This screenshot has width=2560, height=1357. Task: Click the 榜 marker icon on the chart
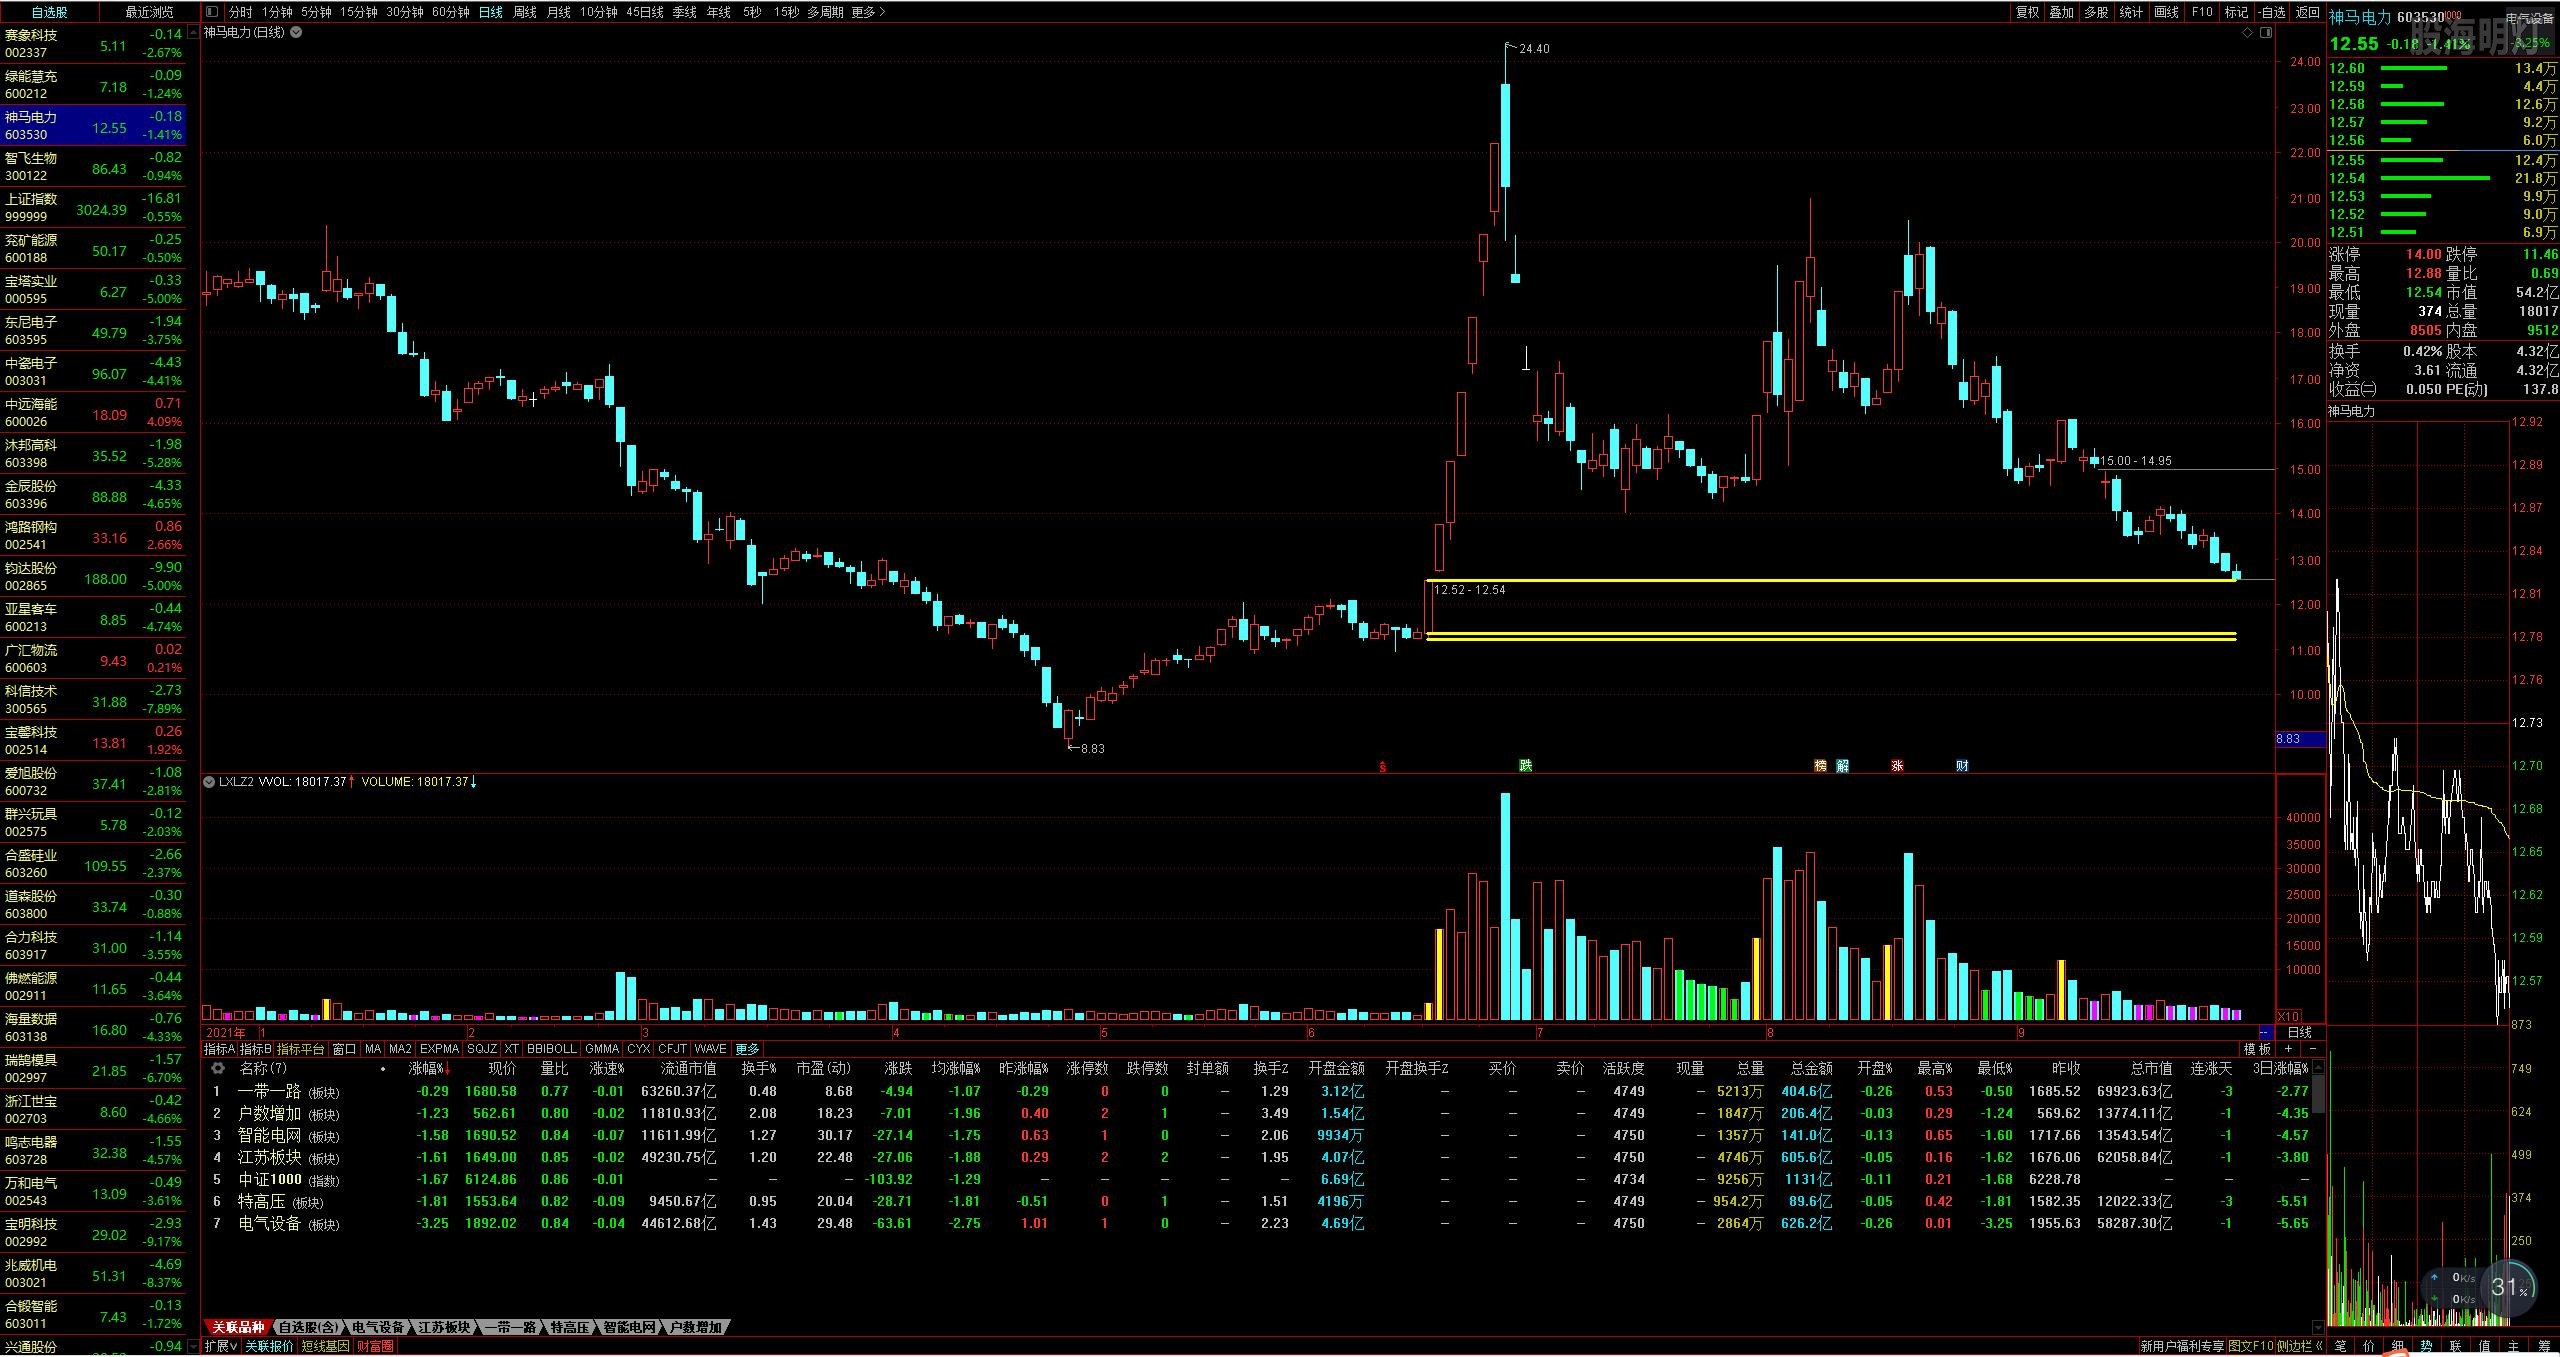1821,765
